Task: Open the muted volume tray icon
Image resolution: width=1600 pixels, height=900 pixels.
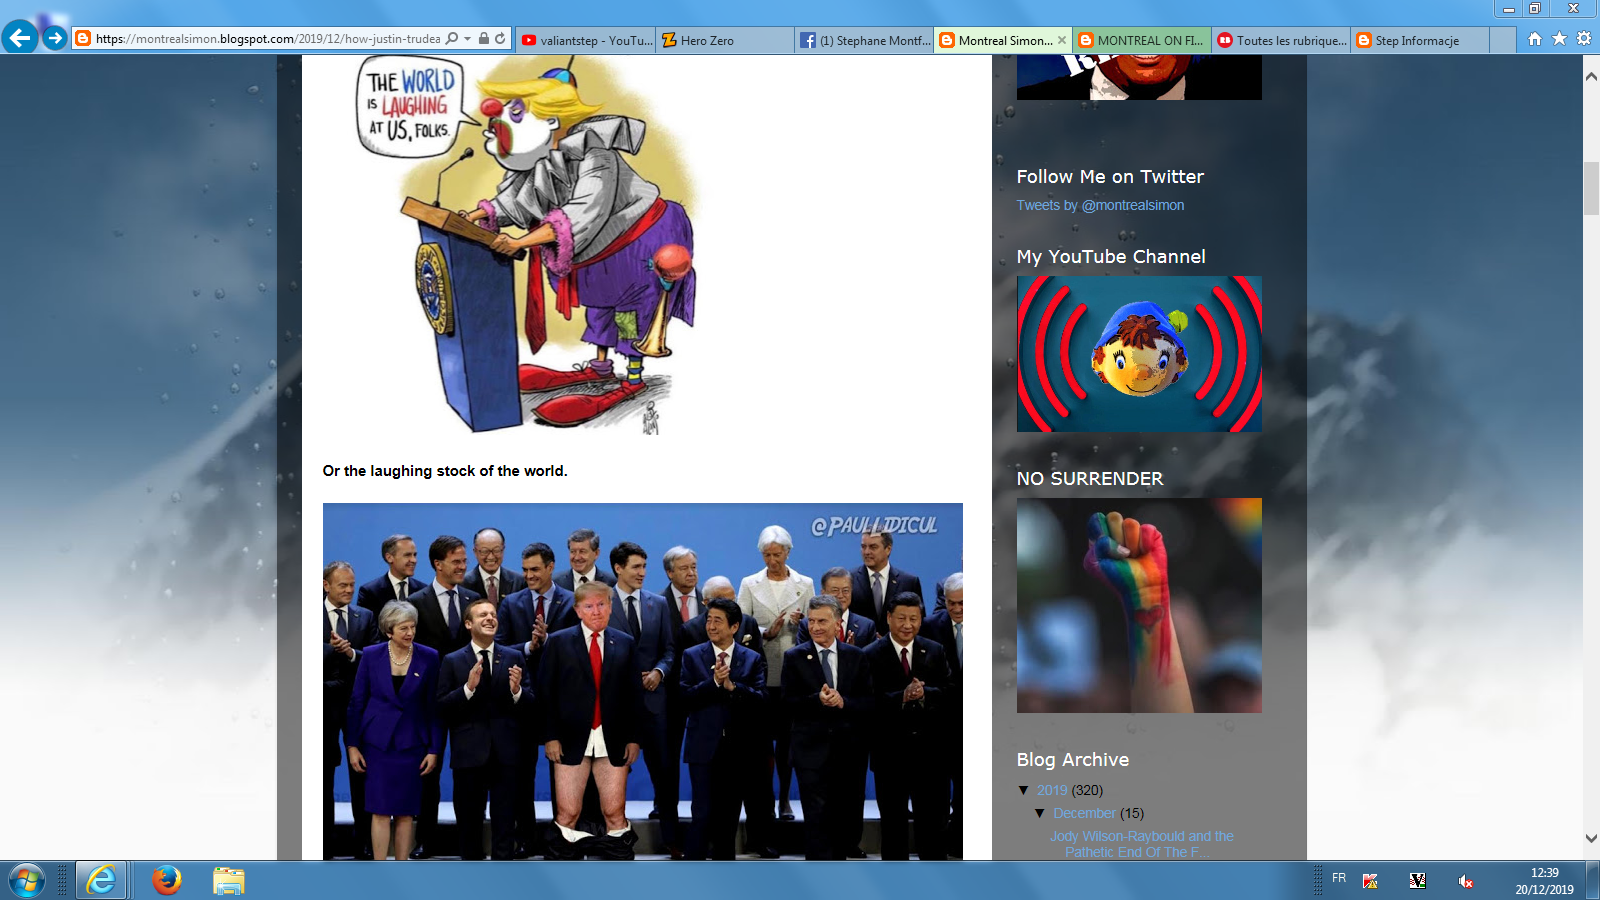Action: point(1465,881)
